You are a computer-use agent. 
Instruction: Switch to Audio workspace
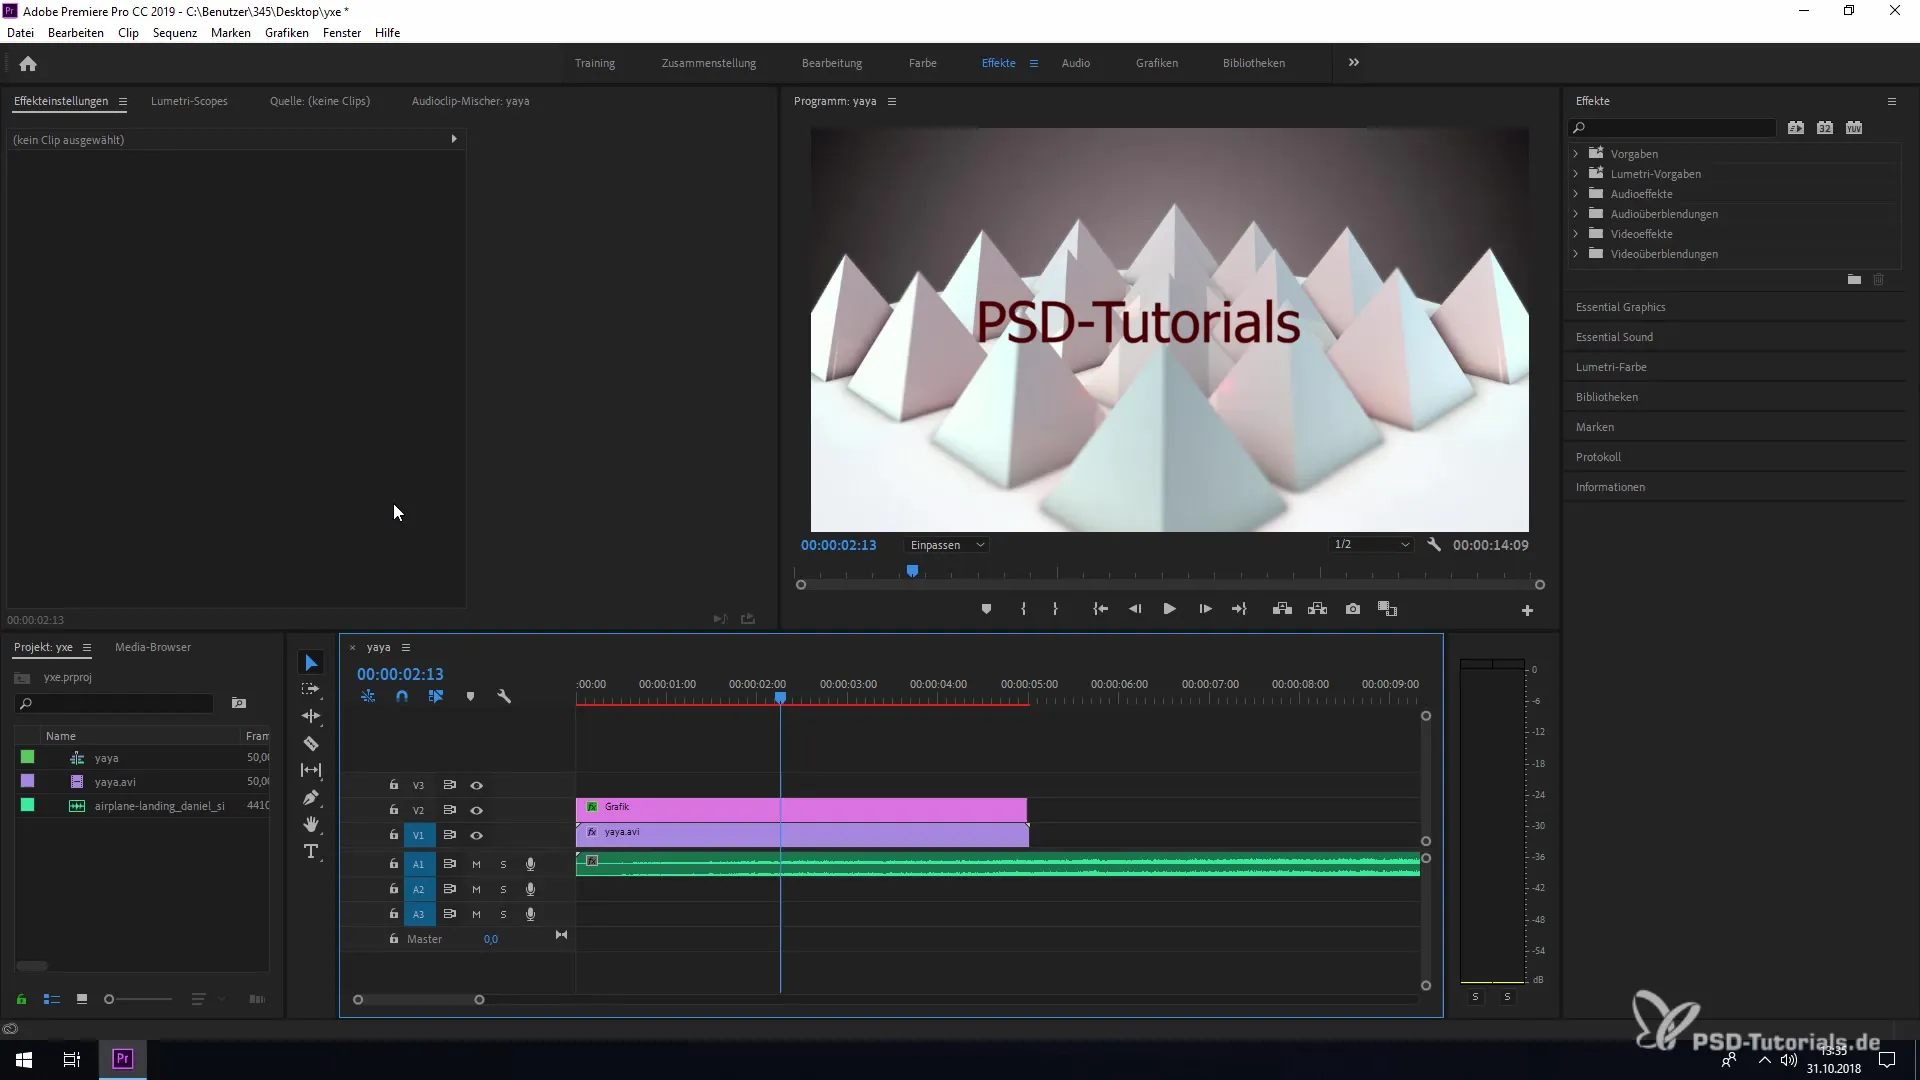pyautogui.click(x=1076, y=63)
